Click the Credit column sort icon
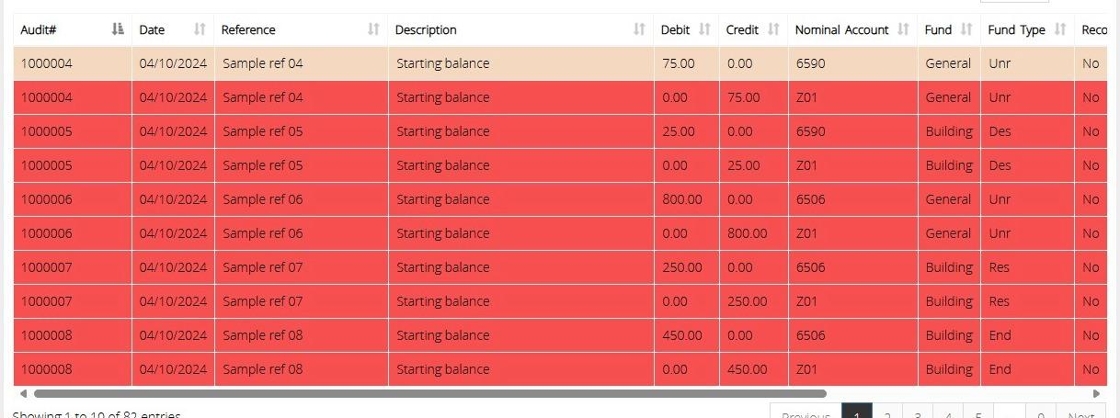This screenshot has height=418, width=1120. coord(773,30)
